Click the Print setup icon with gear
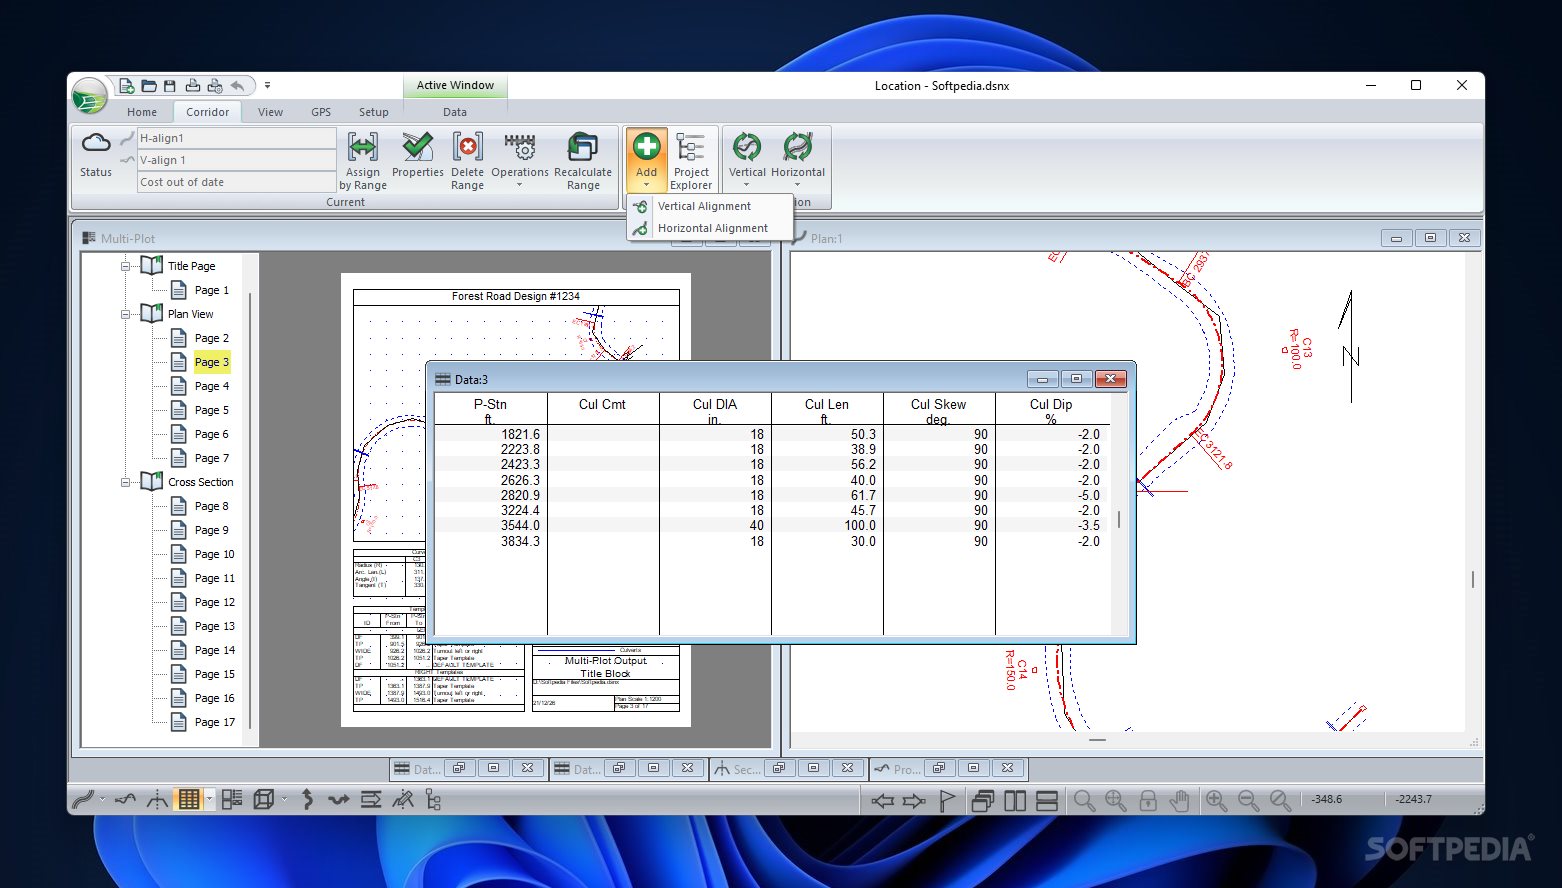Screen dimensions: 1562x888 pos(214,86)
